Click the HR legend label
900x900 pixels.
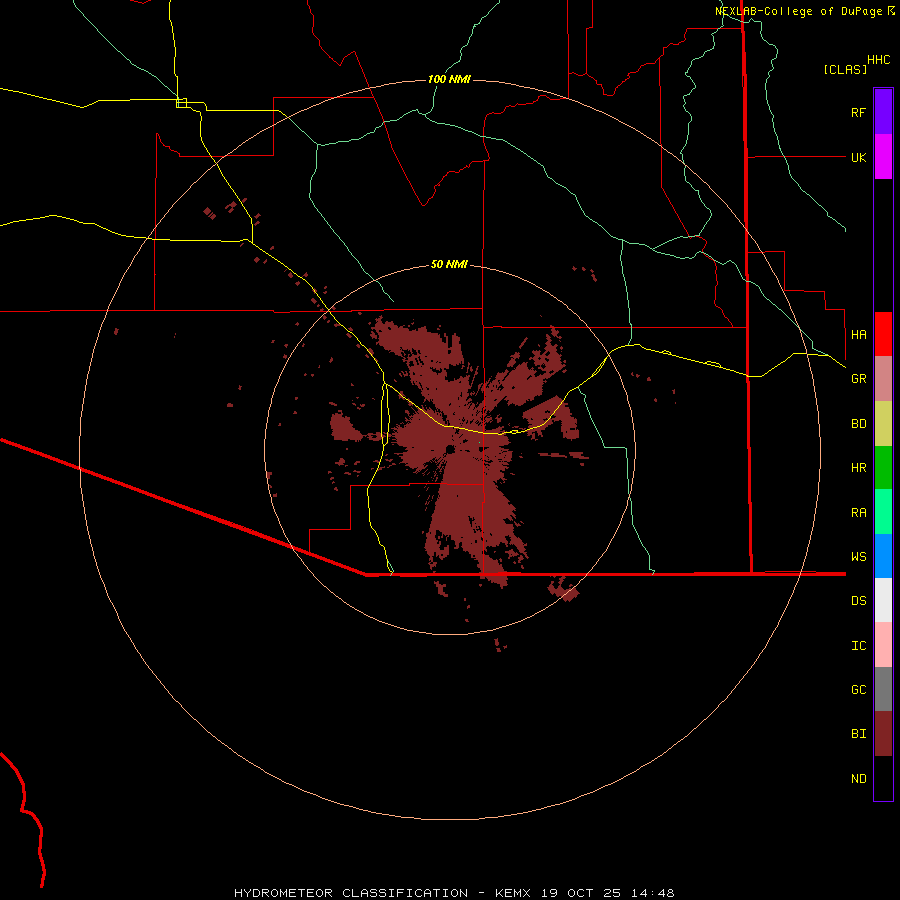(858, 468)
